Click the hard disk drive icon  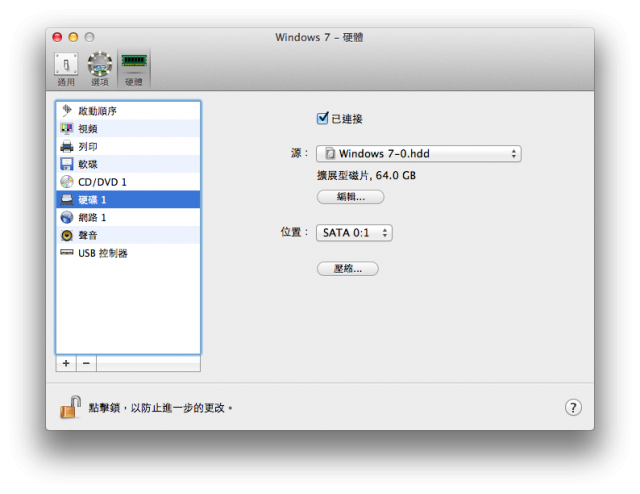coord(67,200)
